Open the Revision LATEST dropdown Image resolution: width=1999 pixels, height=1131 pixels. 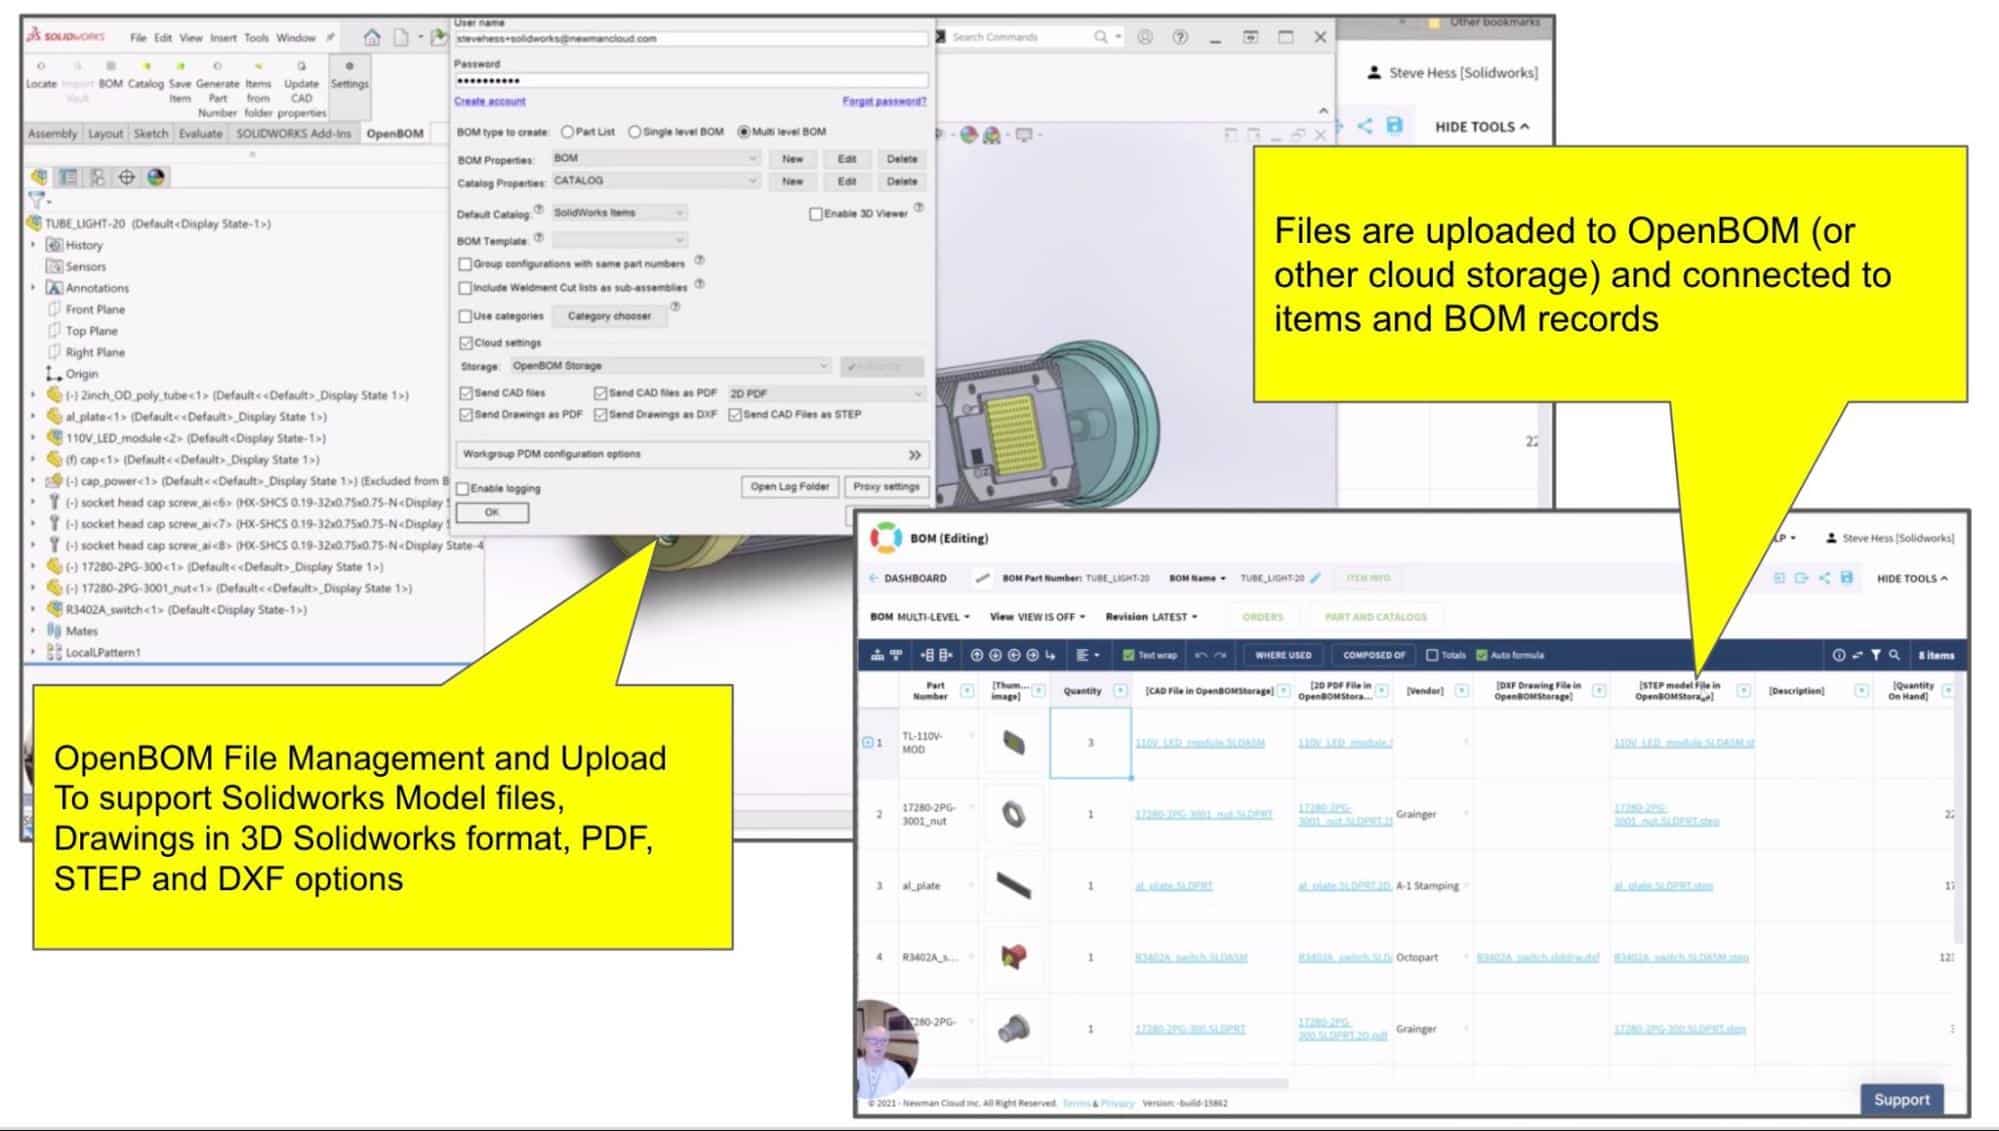click(1151, 617)
